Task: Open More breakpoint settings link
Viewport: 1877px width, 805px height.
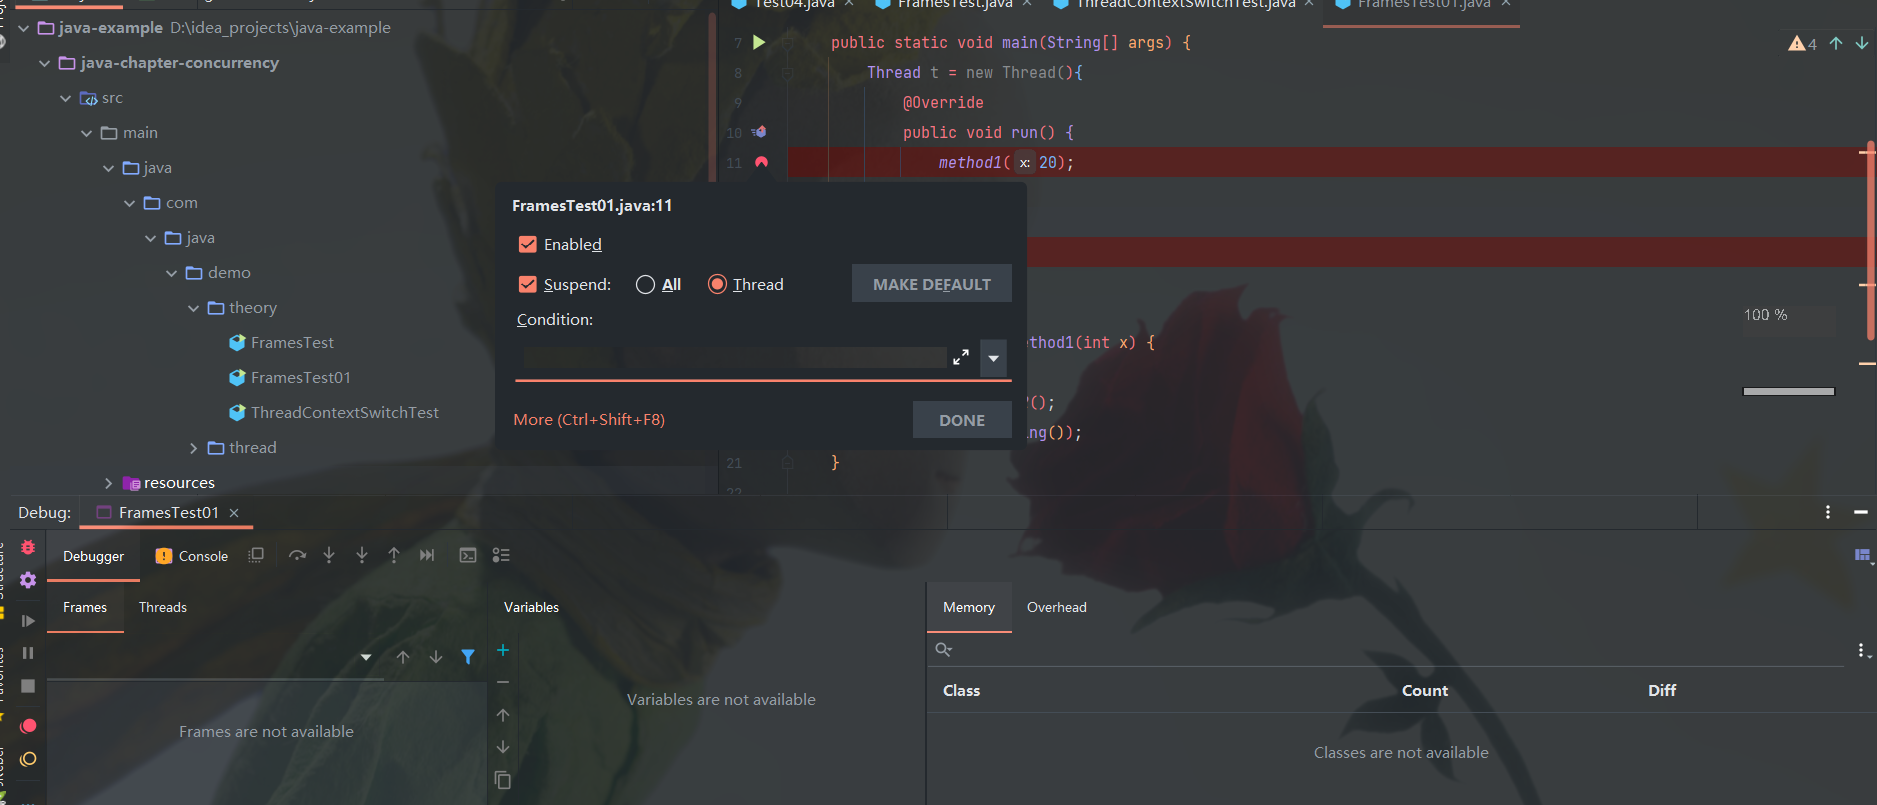Action: (588, 420)
